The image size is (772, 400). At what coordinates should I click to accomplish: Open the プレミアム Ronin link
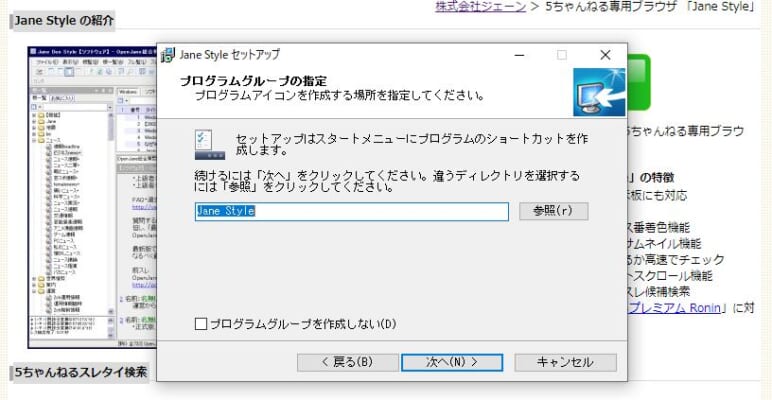(x=675, y=308)
